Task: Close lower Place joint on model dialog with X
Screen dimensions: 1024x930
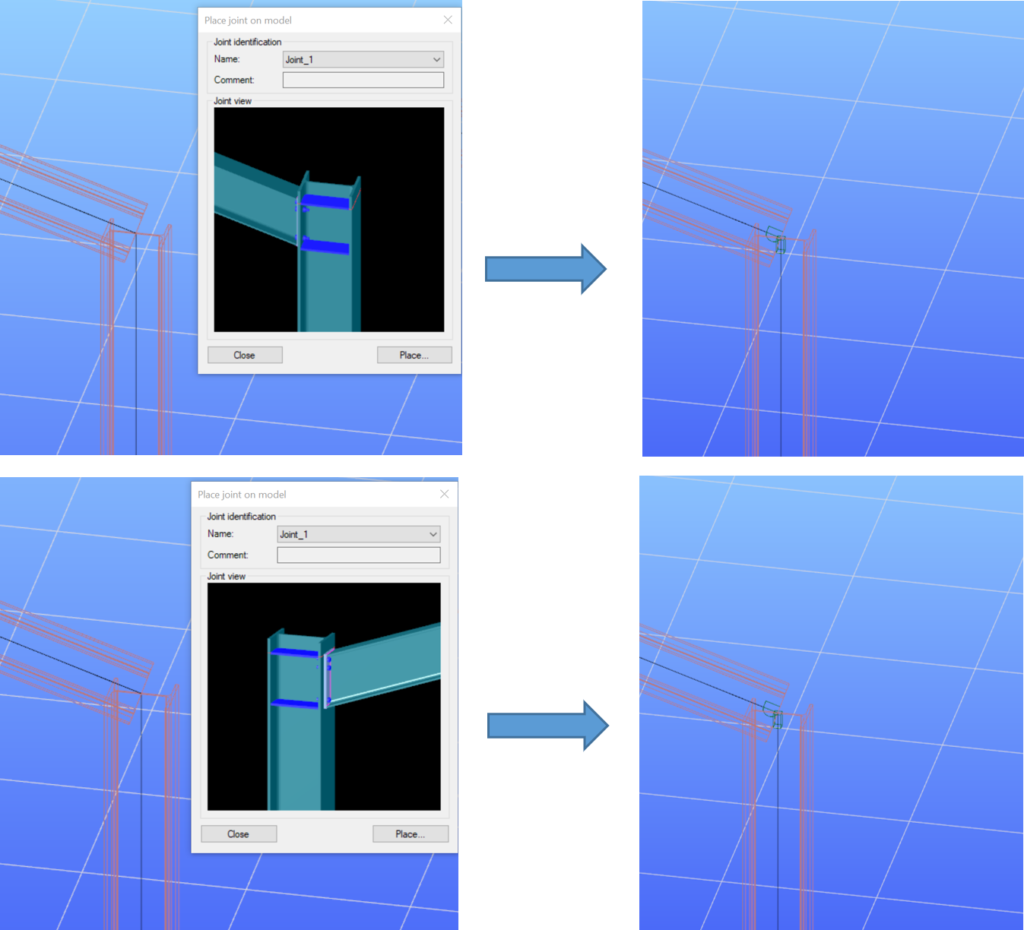Action: tap(444, 494)
